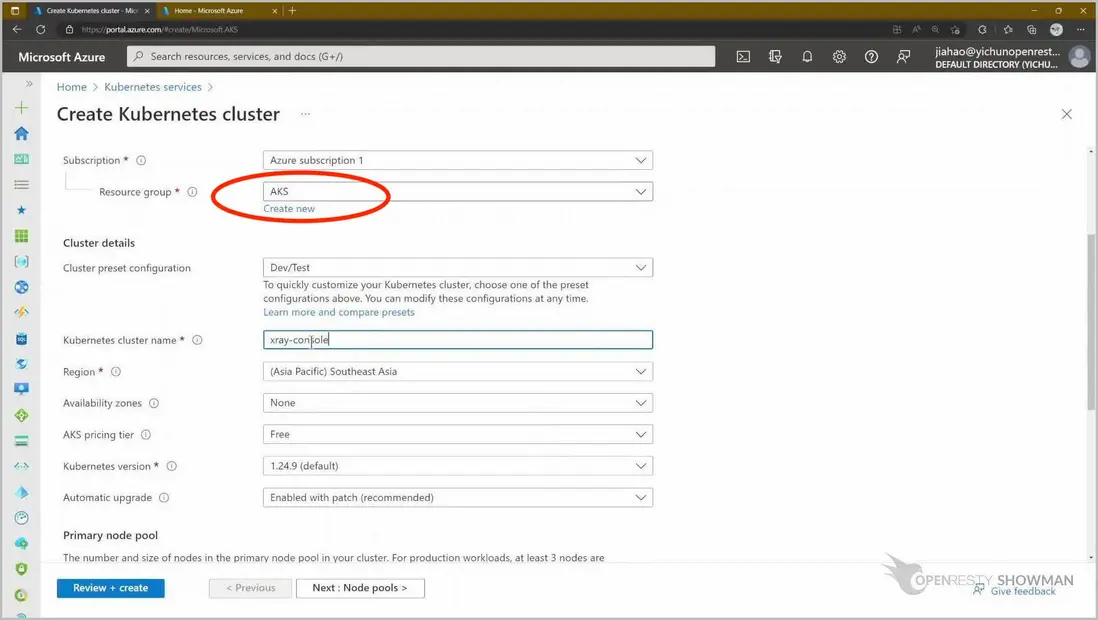Click Kubernetes services breadcrumb
The image size is (1098, 620).
(153, 87)
